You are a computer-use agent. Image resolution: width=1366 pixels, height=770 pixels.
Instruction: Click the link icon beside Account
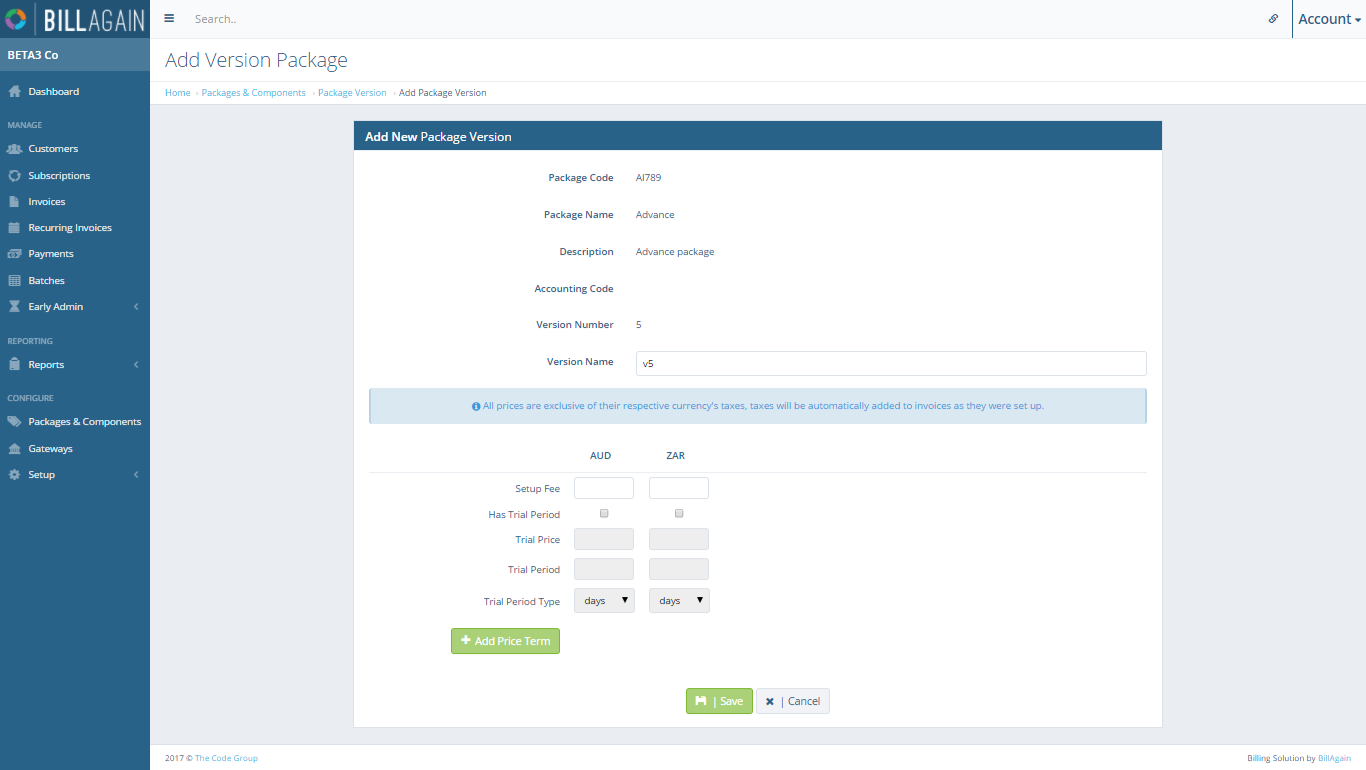tap(1273, 19)
